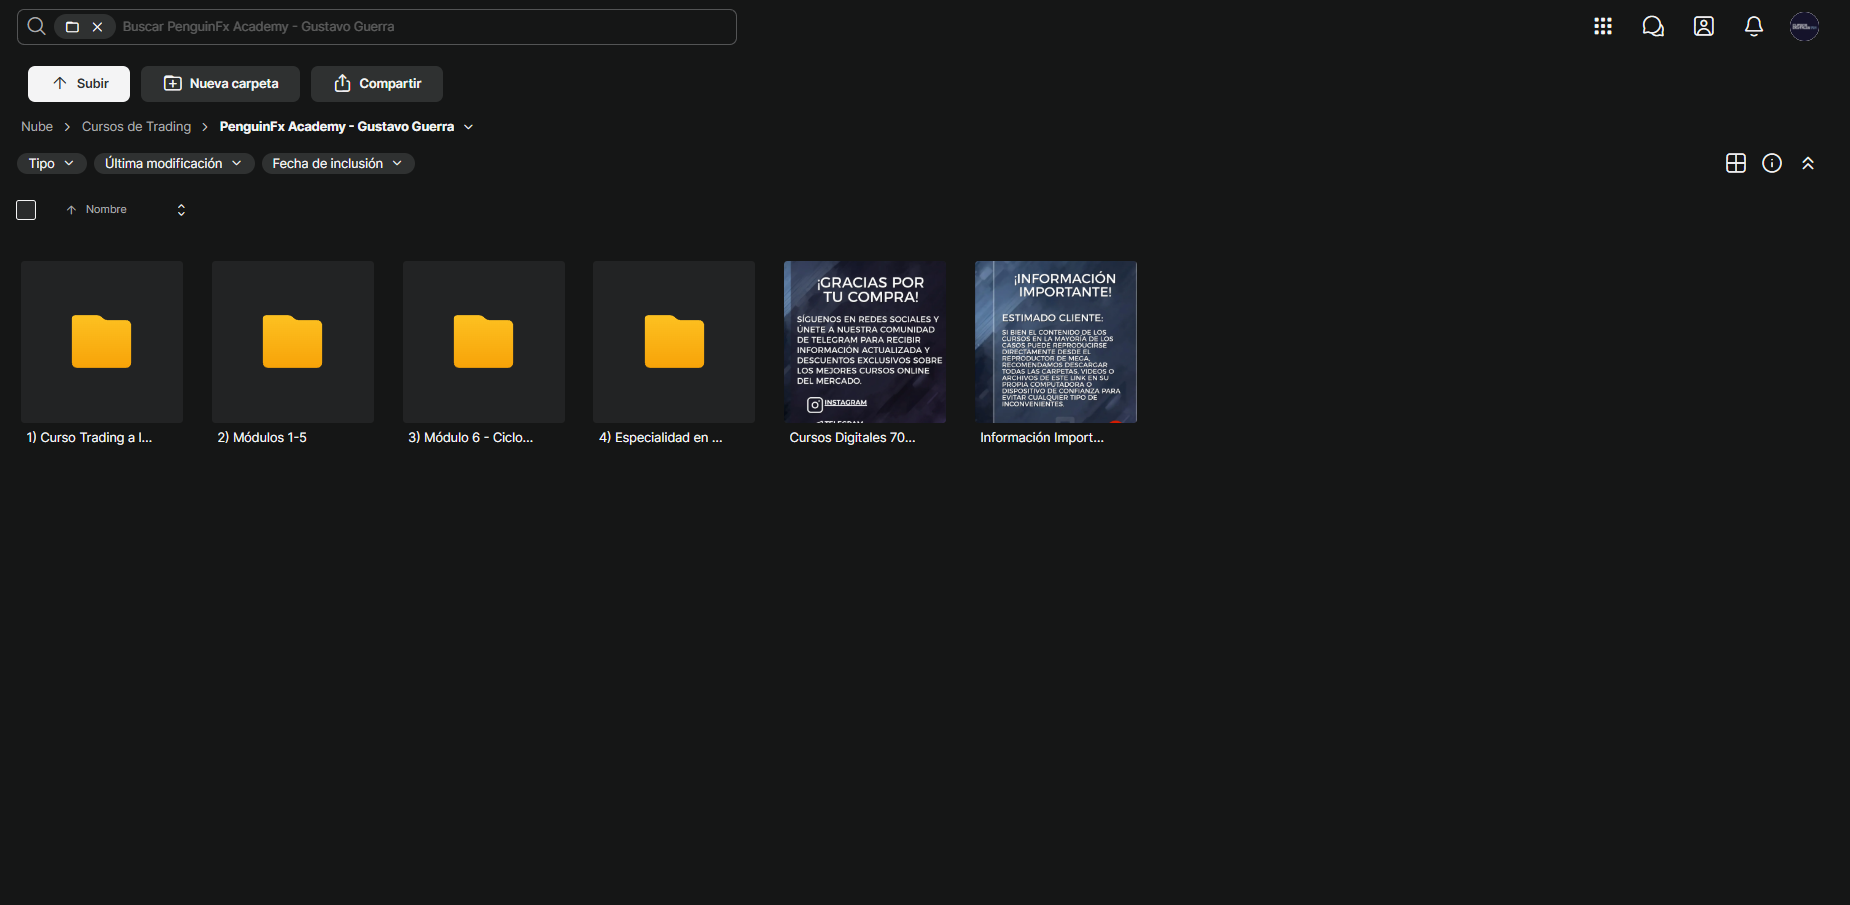Open the account avatar menu
This screenshot has width=1850, height=905.
click(1804, 27)
